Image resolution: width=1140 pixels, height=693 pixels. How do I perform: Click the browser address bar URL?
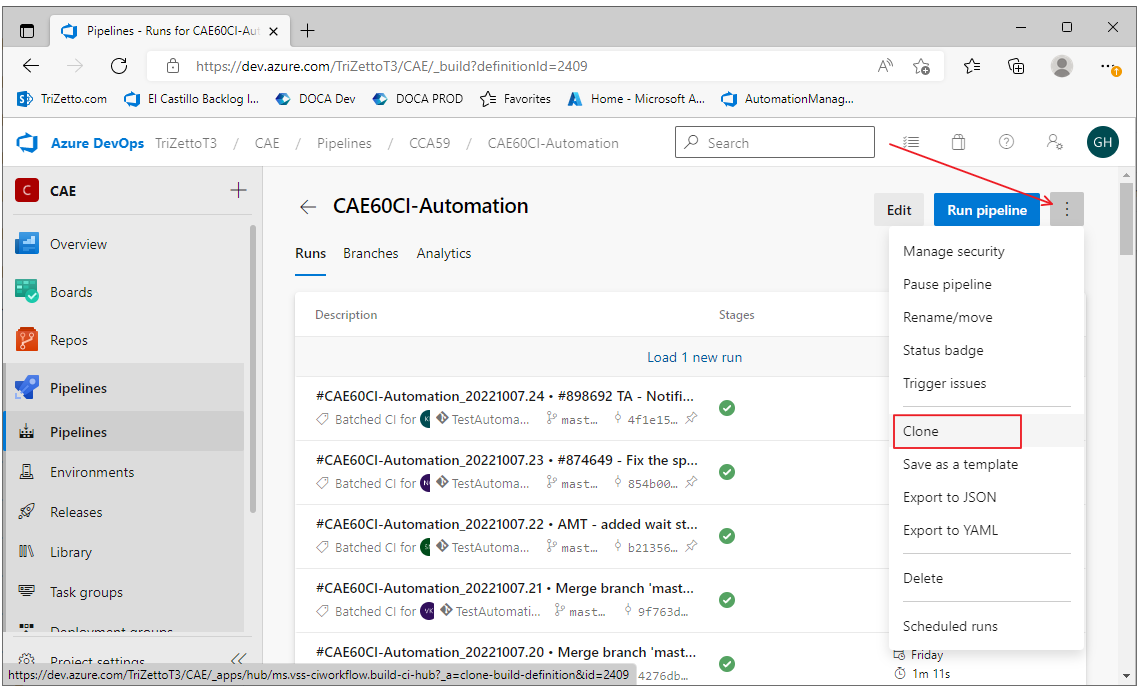click(x=391, y=66)
